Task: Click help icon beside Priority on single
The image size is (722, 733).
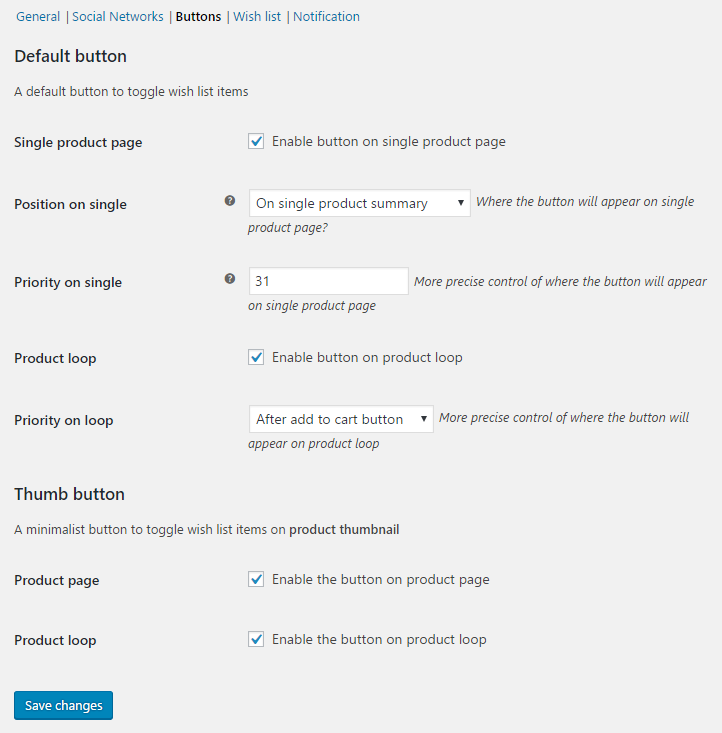Action: (x=230, y=279)
